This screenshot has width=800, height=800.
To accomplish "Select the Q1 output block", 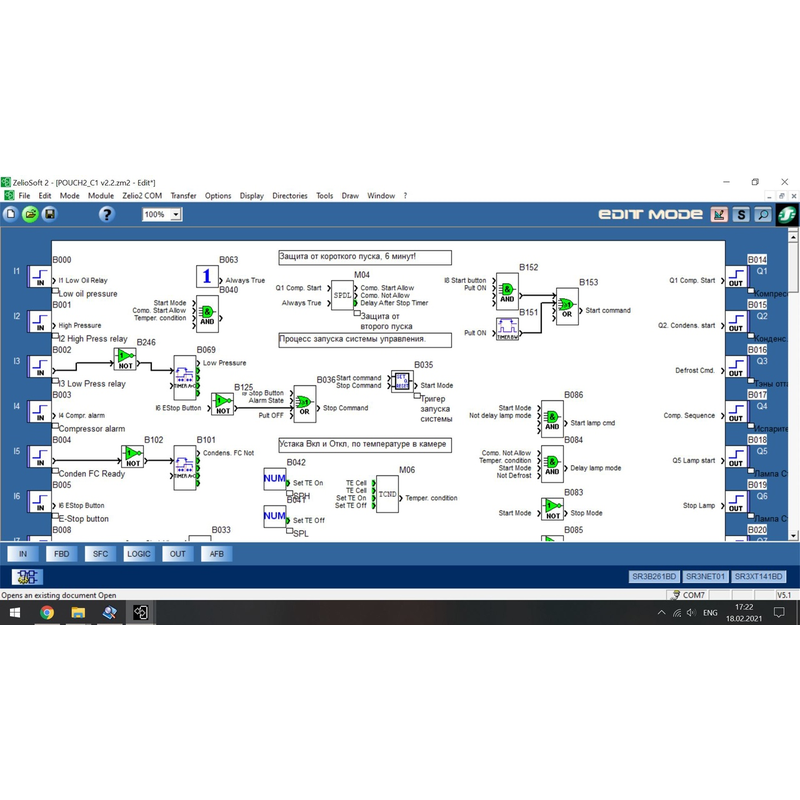I will [x=736, y=277].
